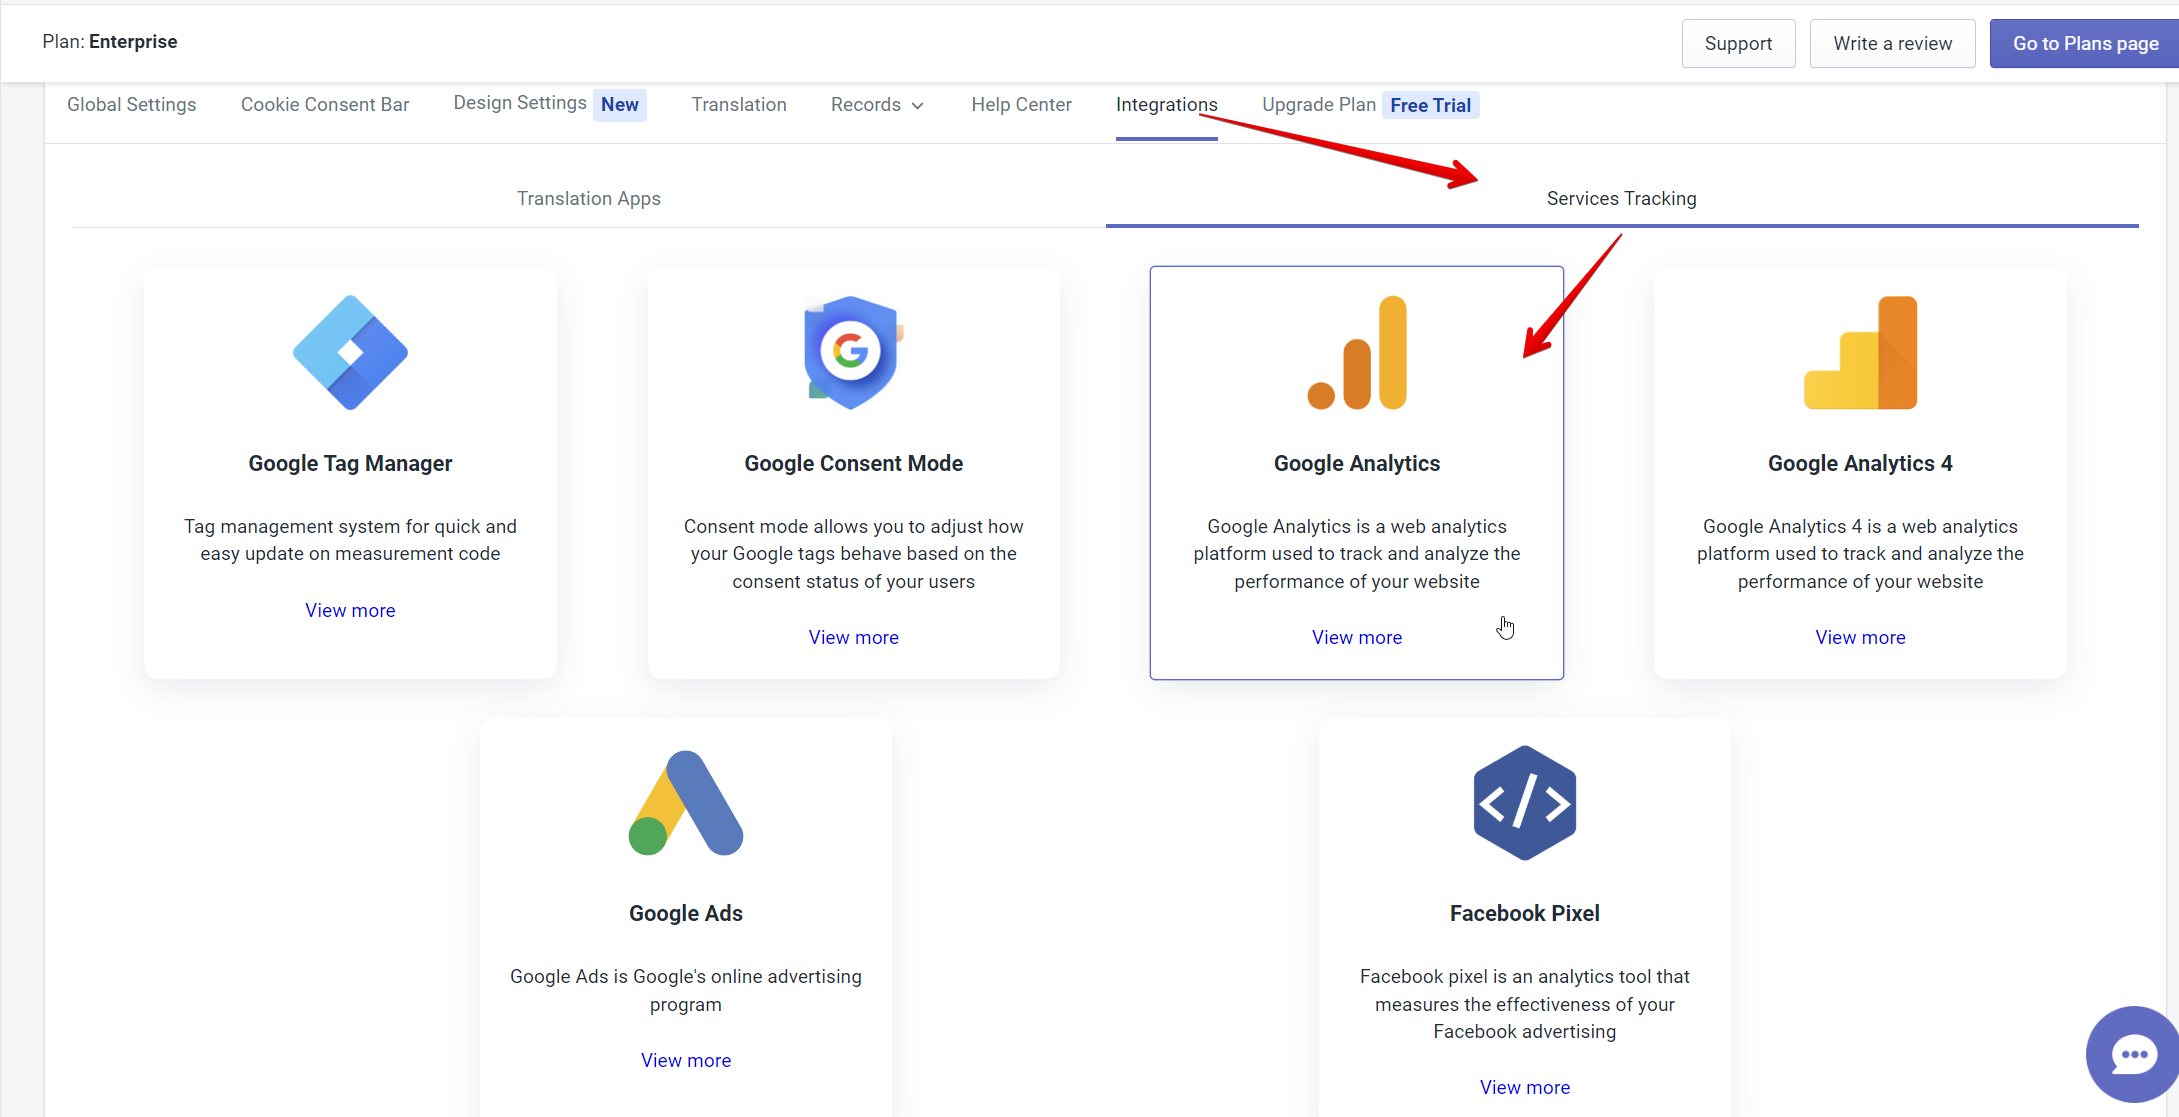
Task: Click the New badge beside Design Settings
Action: click(620, 105)
